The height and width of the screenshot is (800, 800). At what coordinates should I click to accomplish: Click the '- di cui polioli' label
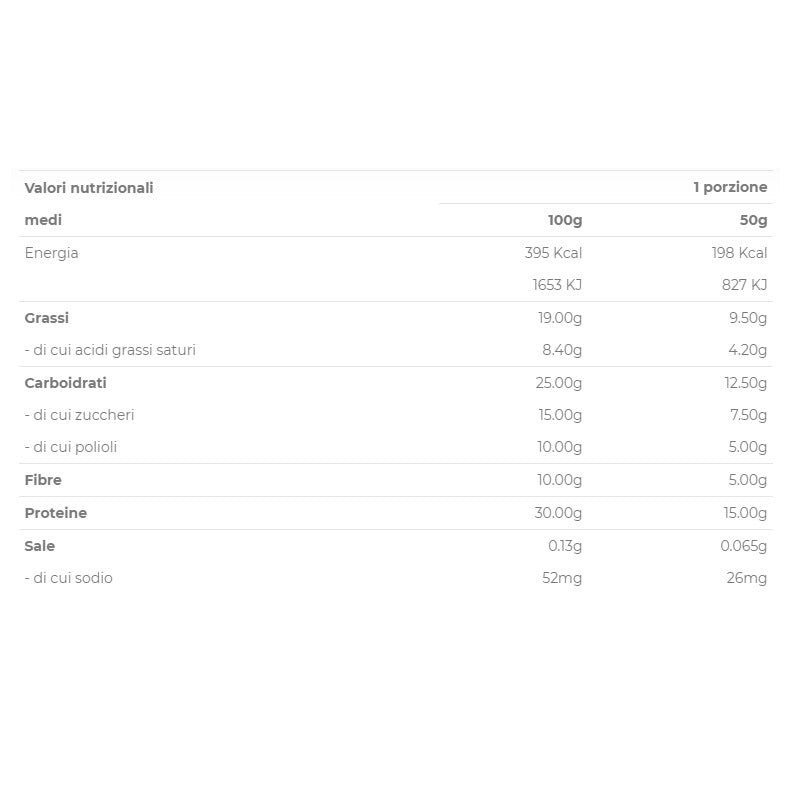point(71,447)
